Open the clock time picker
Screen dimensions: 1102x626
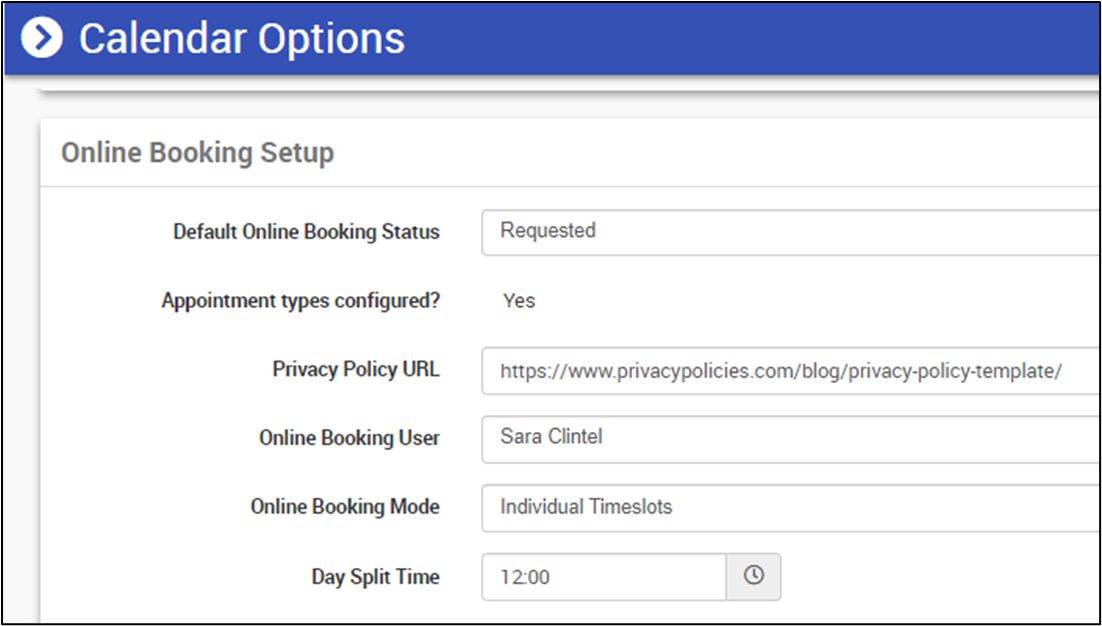(x=753, y=576)
